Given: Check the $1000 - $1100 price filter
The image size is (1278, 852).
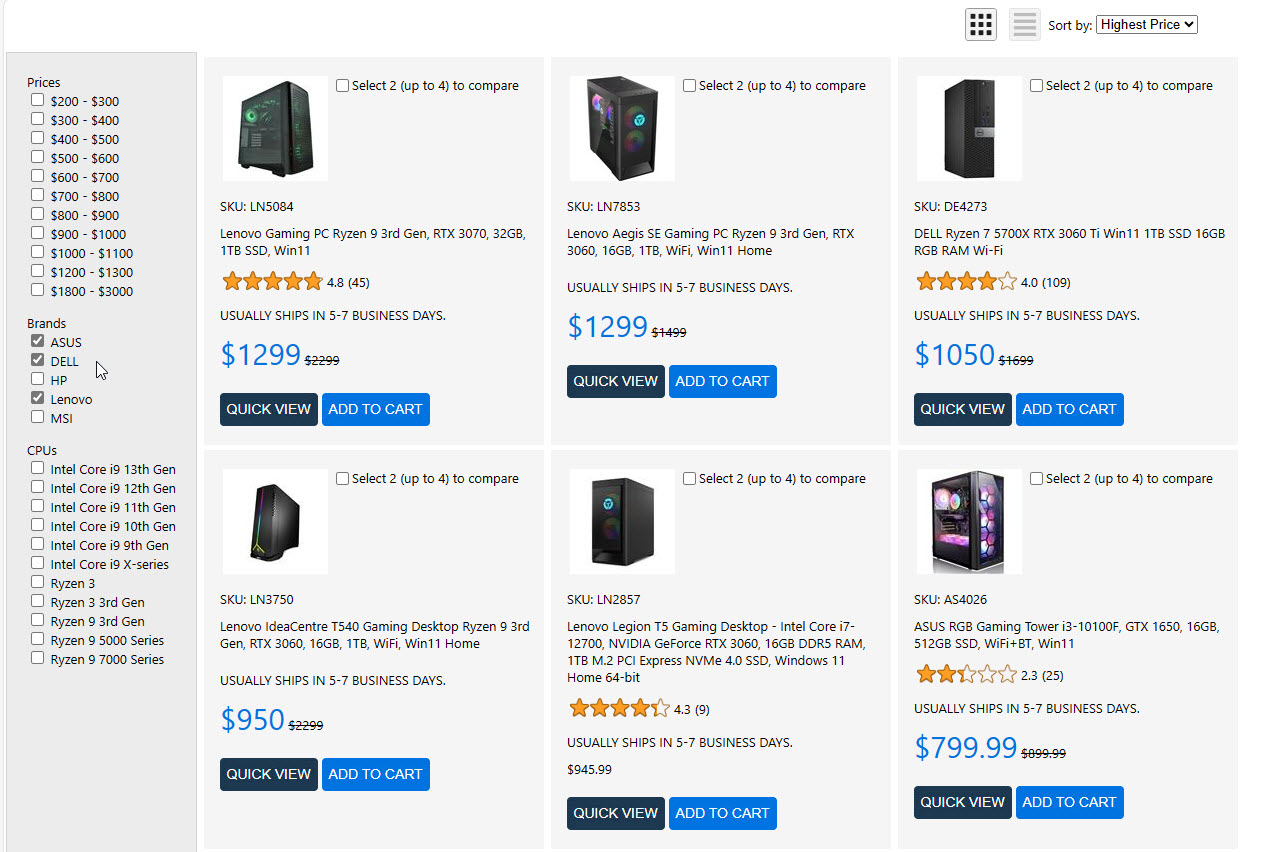Looking at the screenshot, I should pos(38,252).
